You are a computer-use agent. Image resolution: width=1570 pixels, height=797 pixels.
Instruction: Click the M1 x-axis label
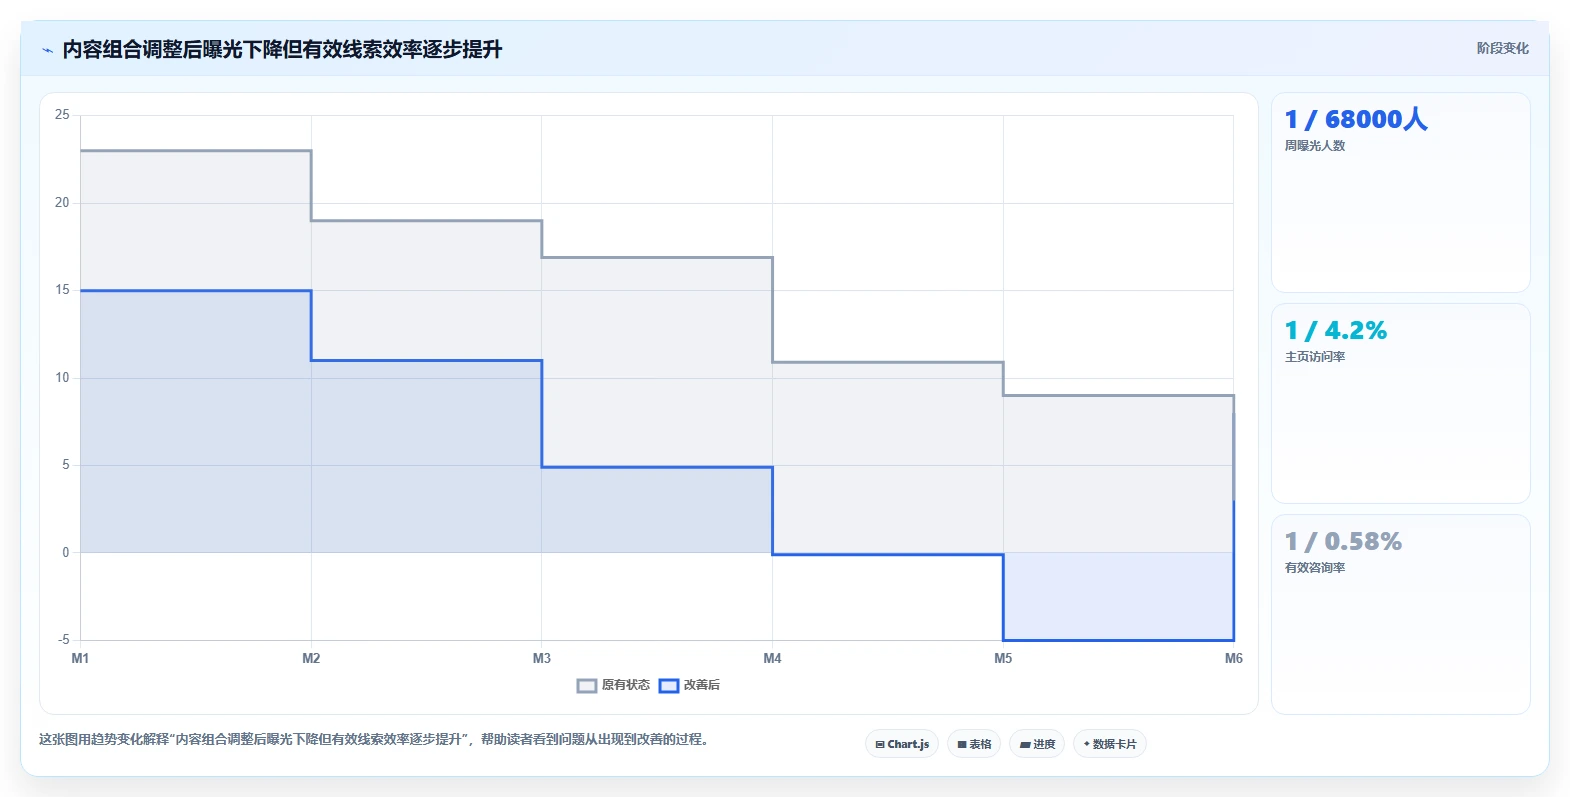pyautogui.click(x=80, y=658)
